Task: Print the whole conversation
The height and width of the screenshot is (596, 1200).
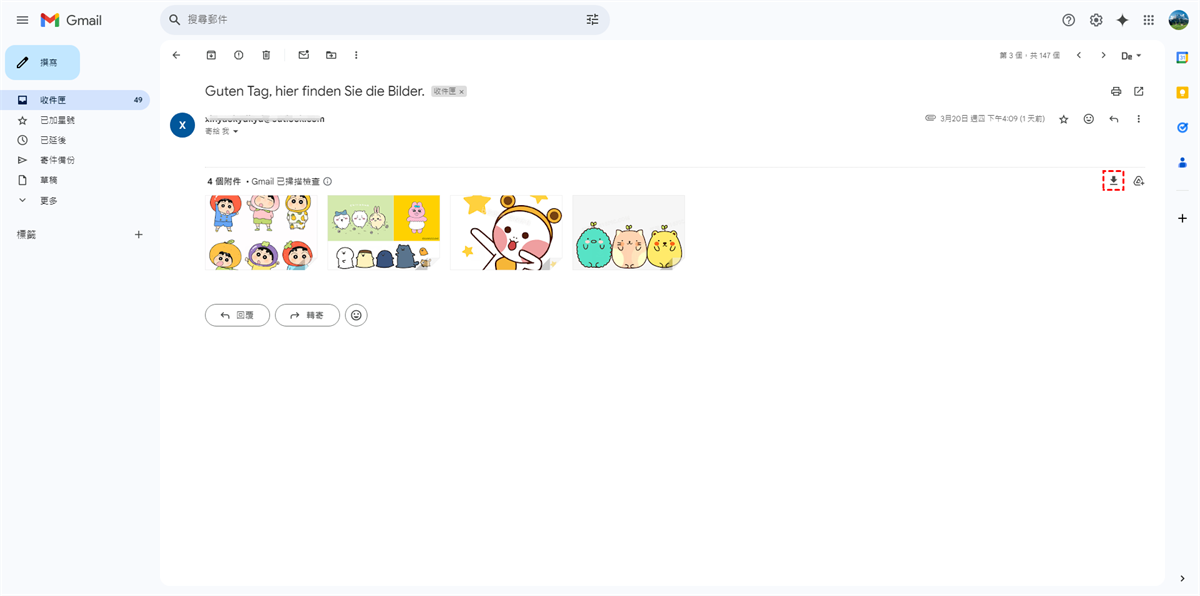Action: (1116, 91)
